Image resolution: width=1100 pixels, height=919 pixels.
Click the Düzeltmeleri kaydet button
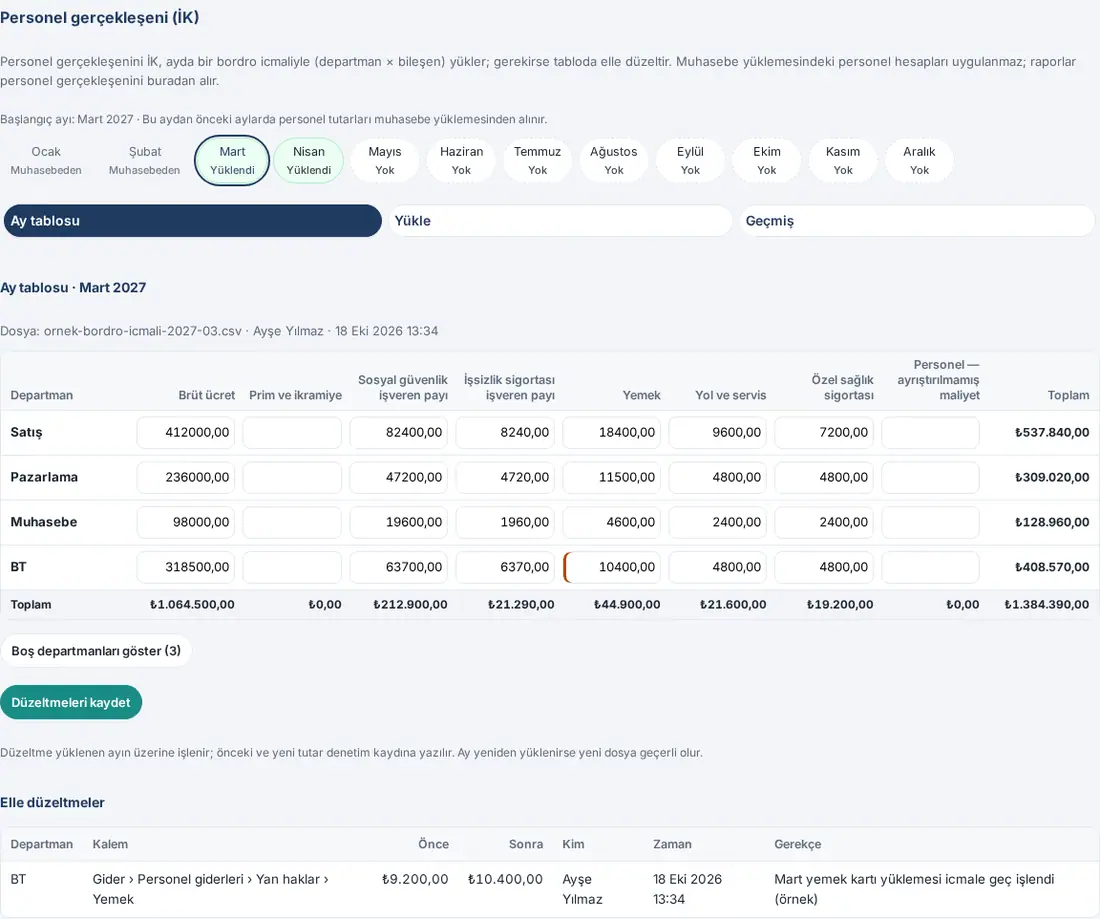pyautogui.click(x=71, y=702)
